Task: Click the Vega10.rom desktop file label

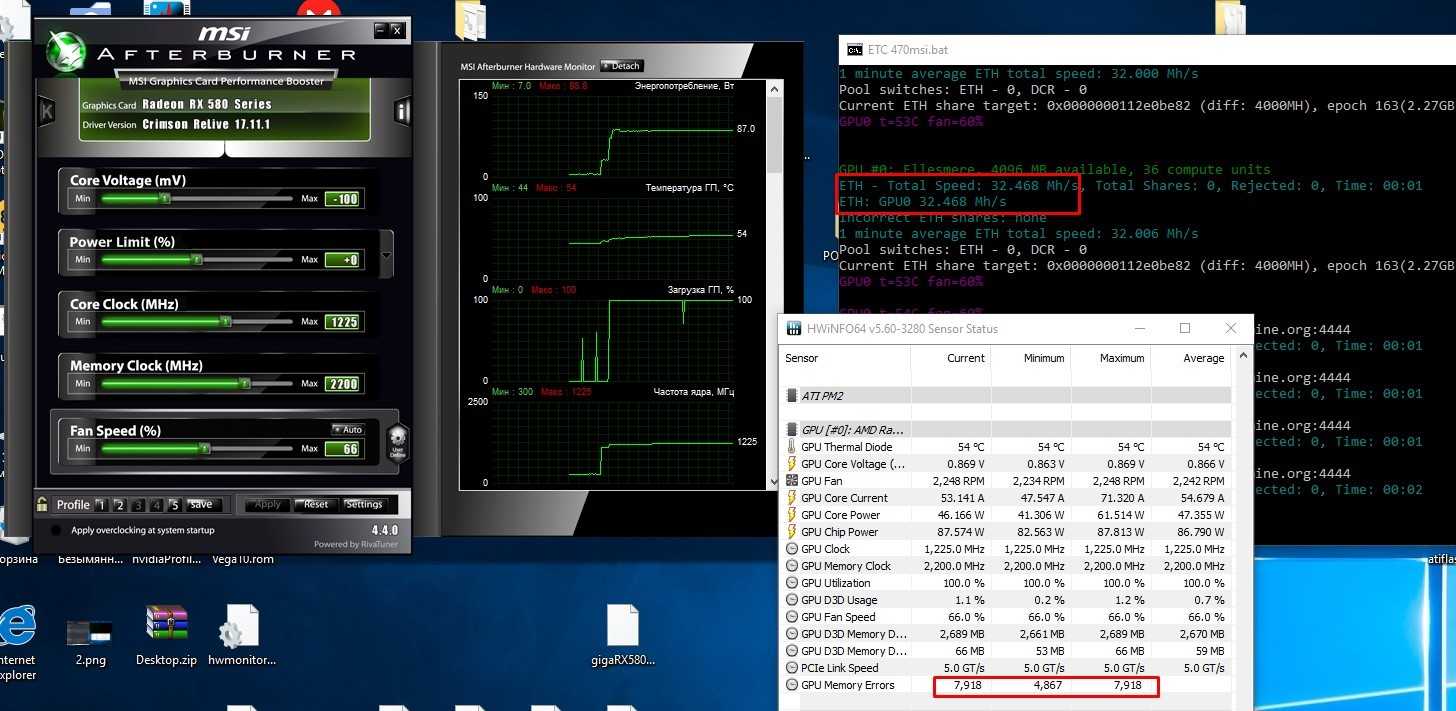Action: pos(243,559)
